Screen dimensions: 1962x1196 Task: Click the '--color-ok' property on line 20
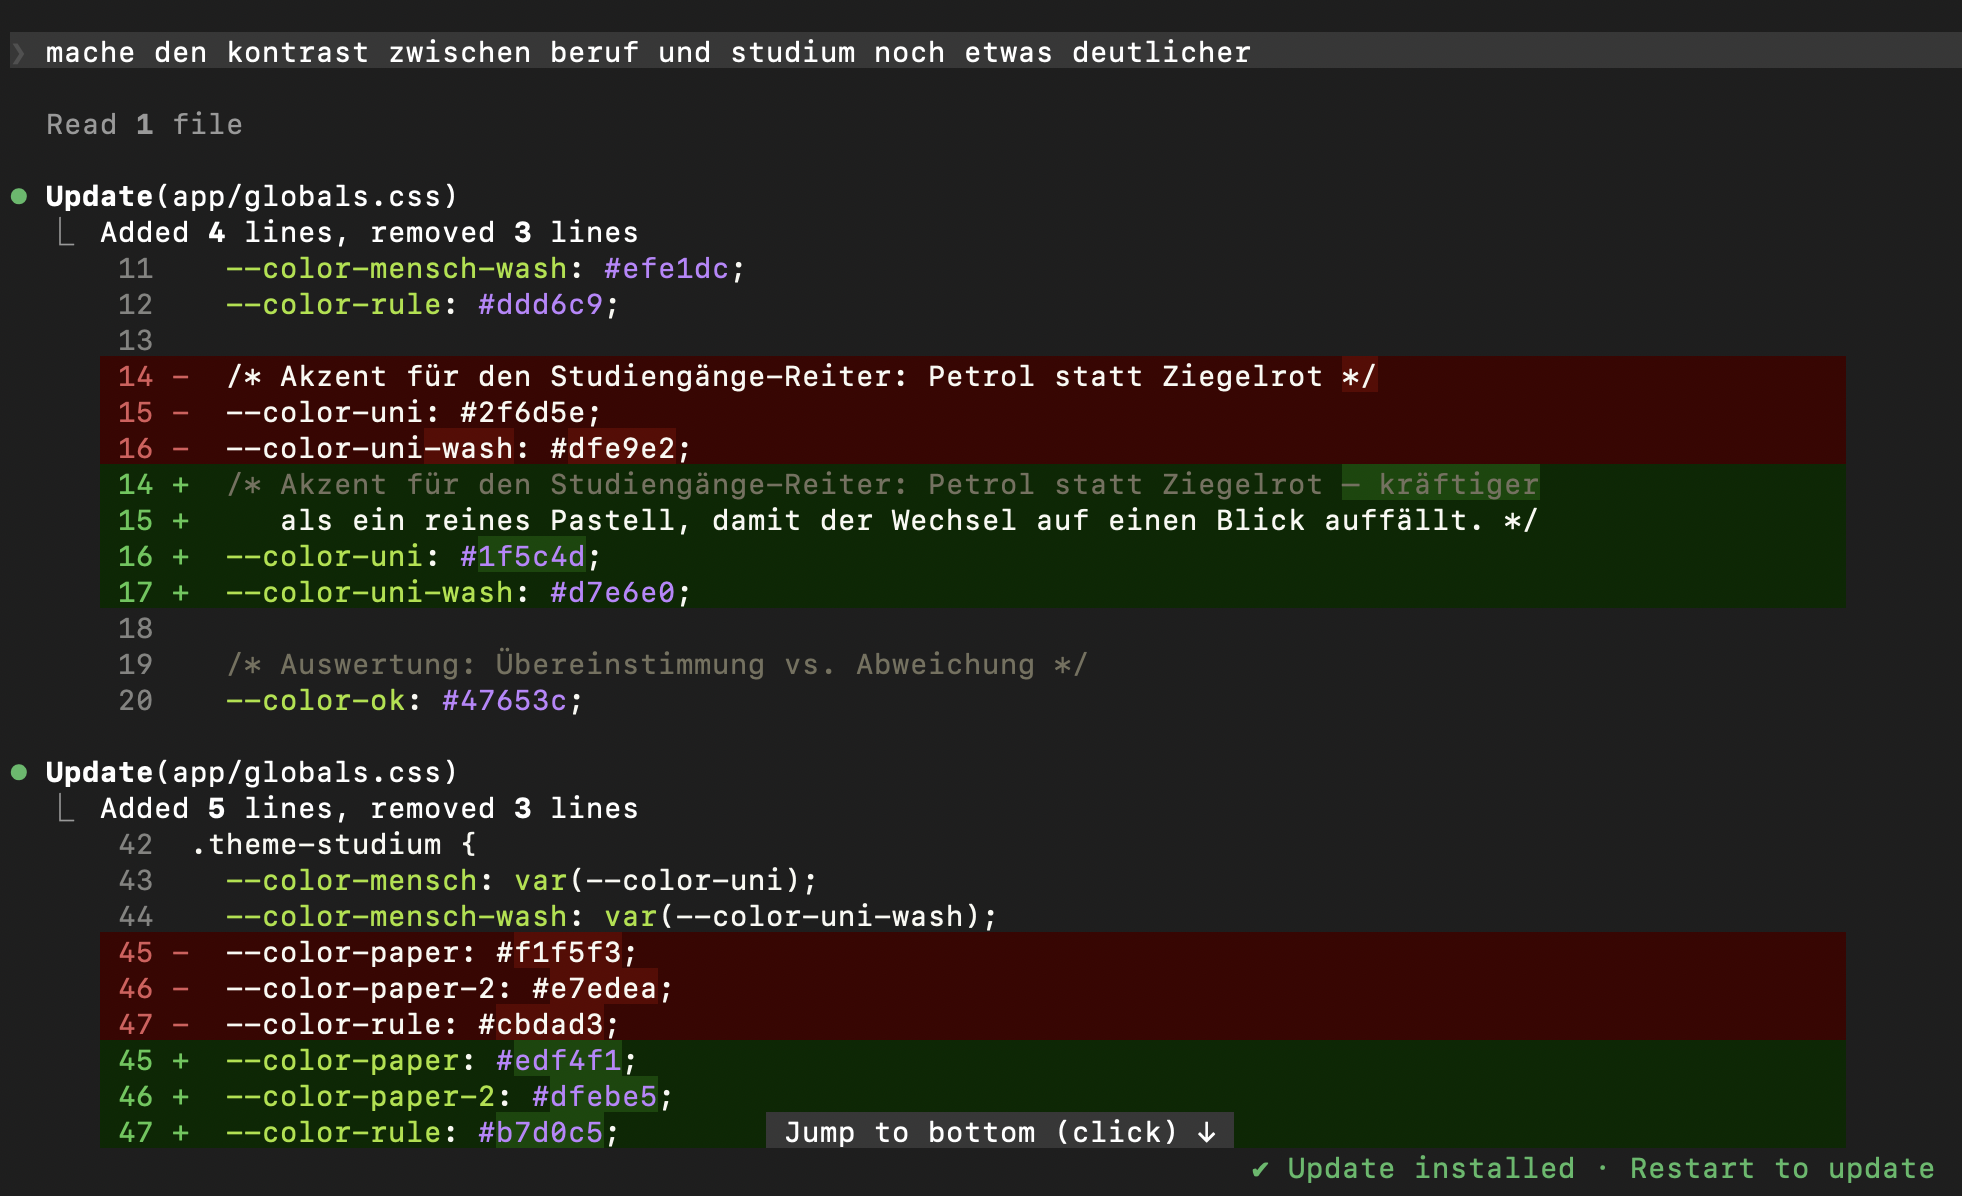click(315, 700)
